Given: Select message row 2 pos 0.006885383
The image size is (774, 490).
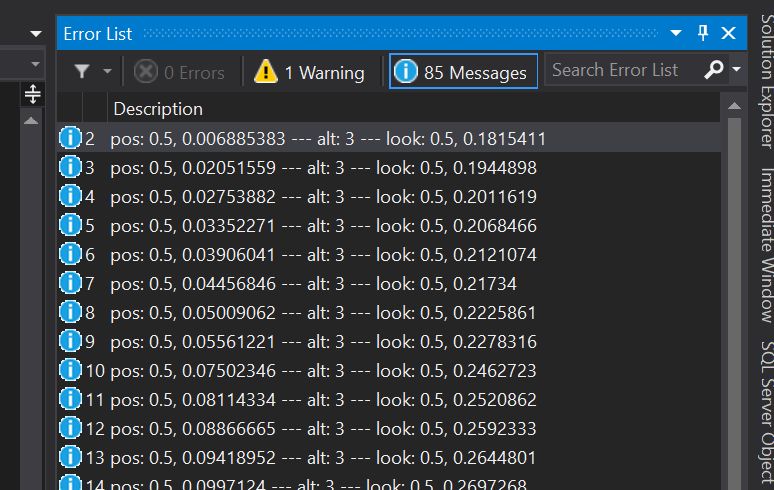Looking at the screenshot, I should pos(389,139).
